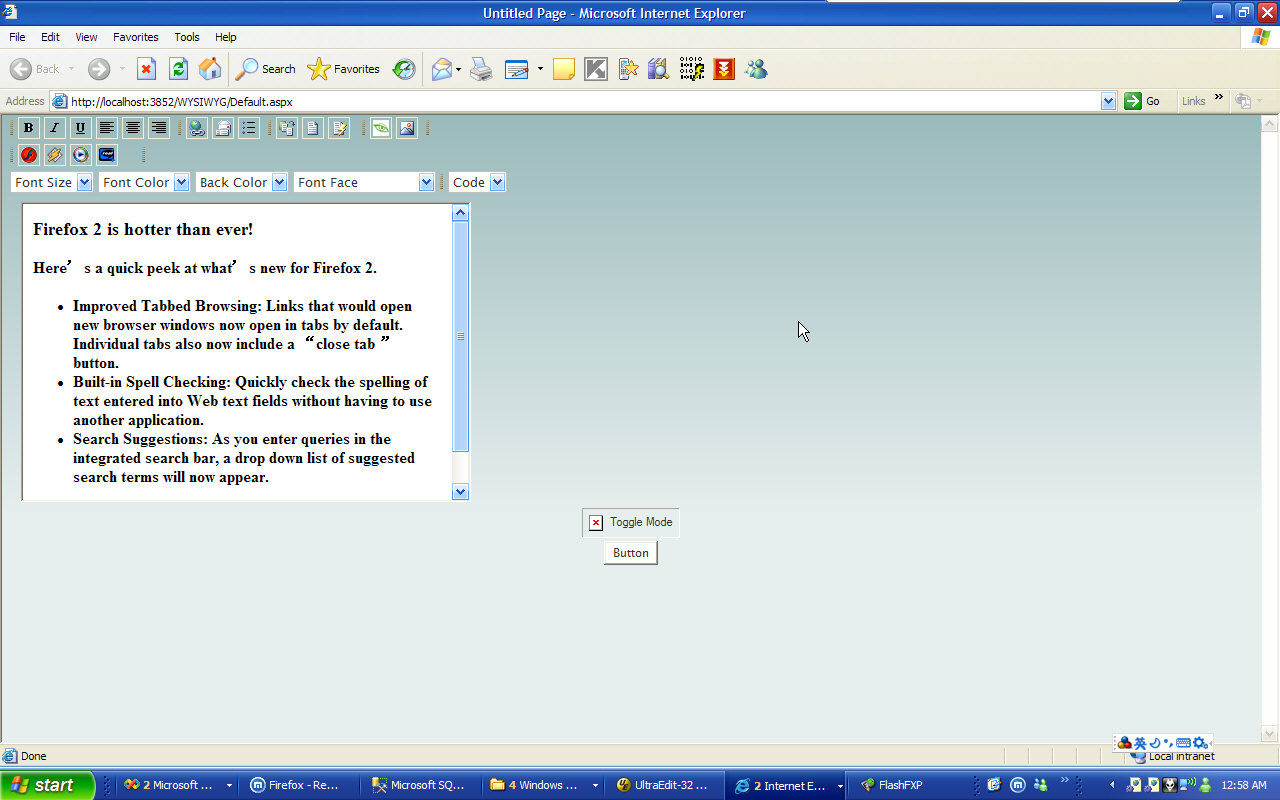The image size is (1280, 800).
Task: Click the Go button beside address bar
Action: [x=1142, y=101]
